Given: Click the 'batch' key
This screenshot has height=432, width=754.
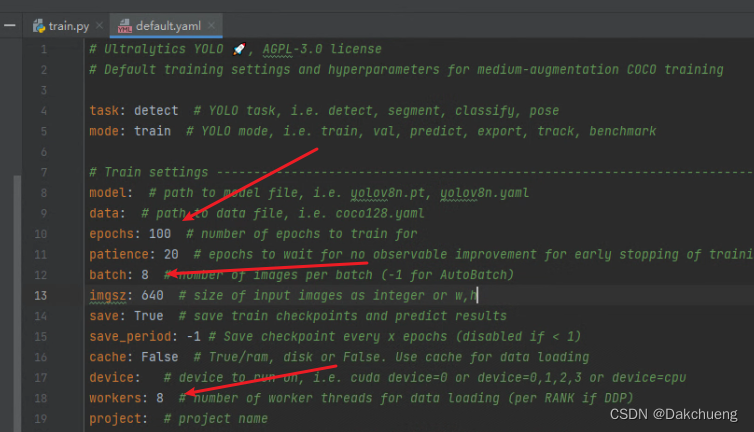Looking at the screenshot, I should pyautogui.click(x=108, y=275).
